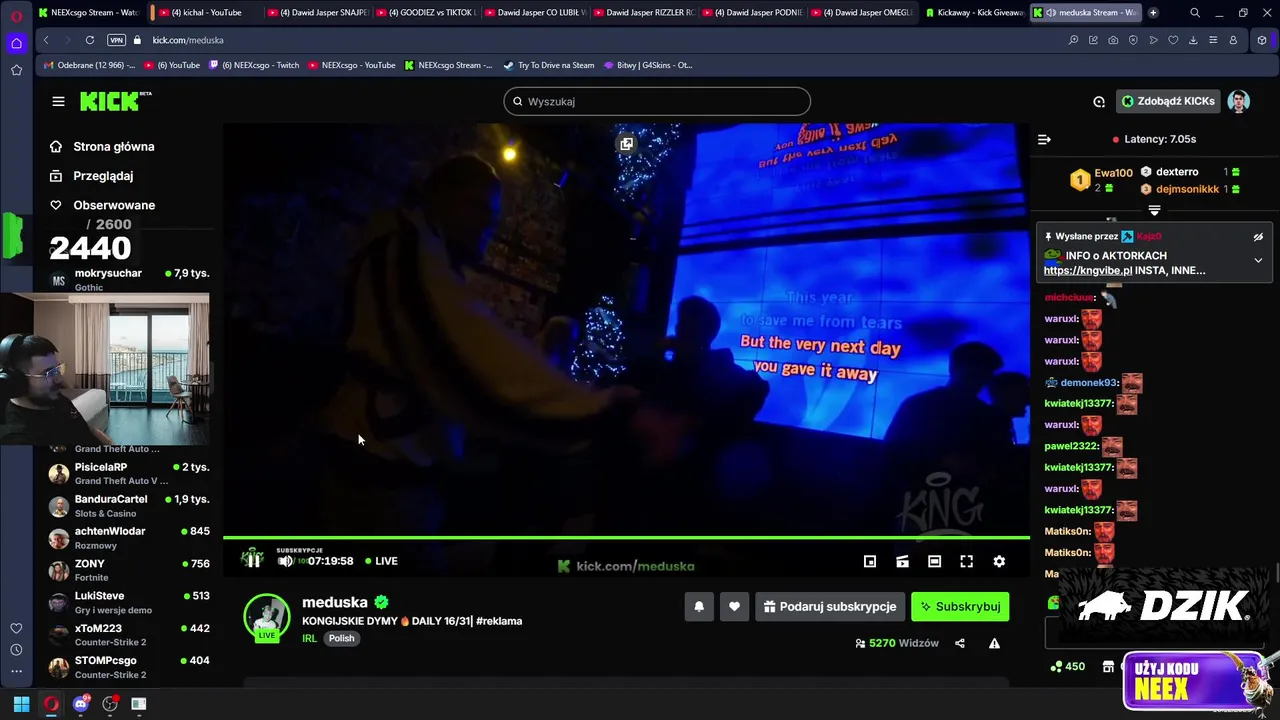
Task: Click the Subskrybuj button
Action: click(x=960, y=606)
